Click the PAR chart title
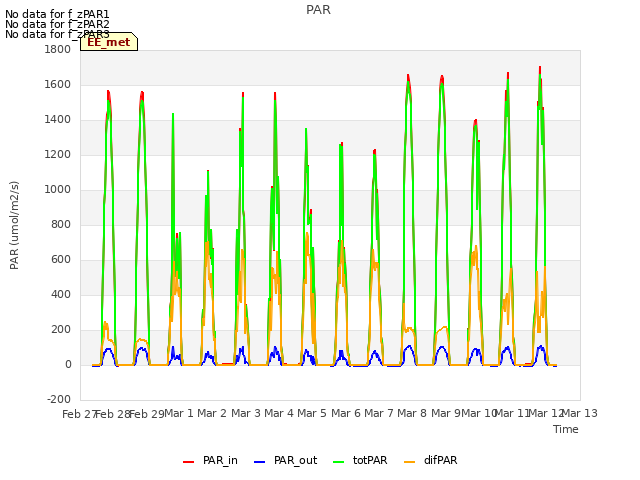This screenshot has width=640, height=480. [x=318, y=10]
